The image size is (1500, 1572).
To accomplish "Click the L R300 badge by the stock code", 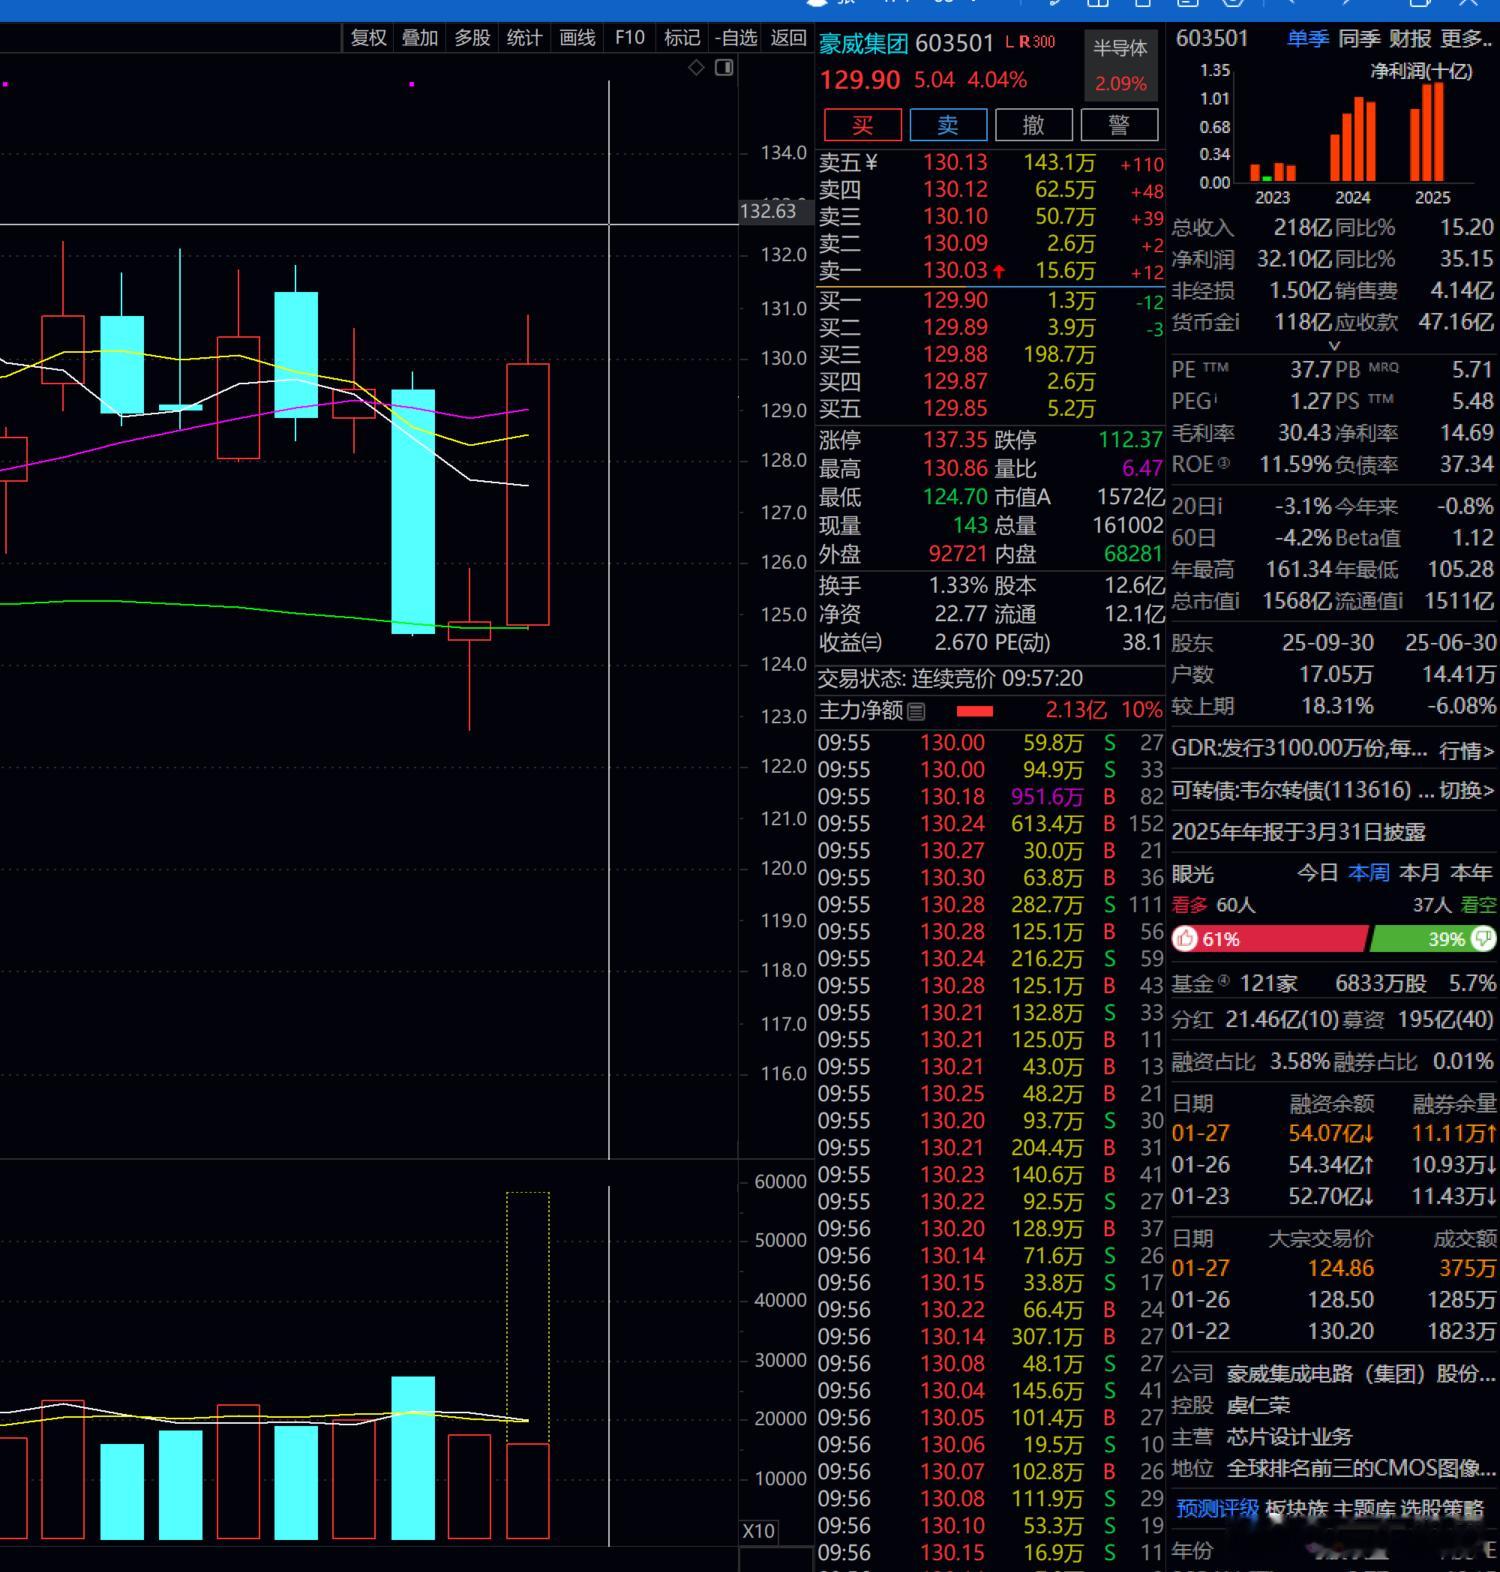I will (1030, 42).
